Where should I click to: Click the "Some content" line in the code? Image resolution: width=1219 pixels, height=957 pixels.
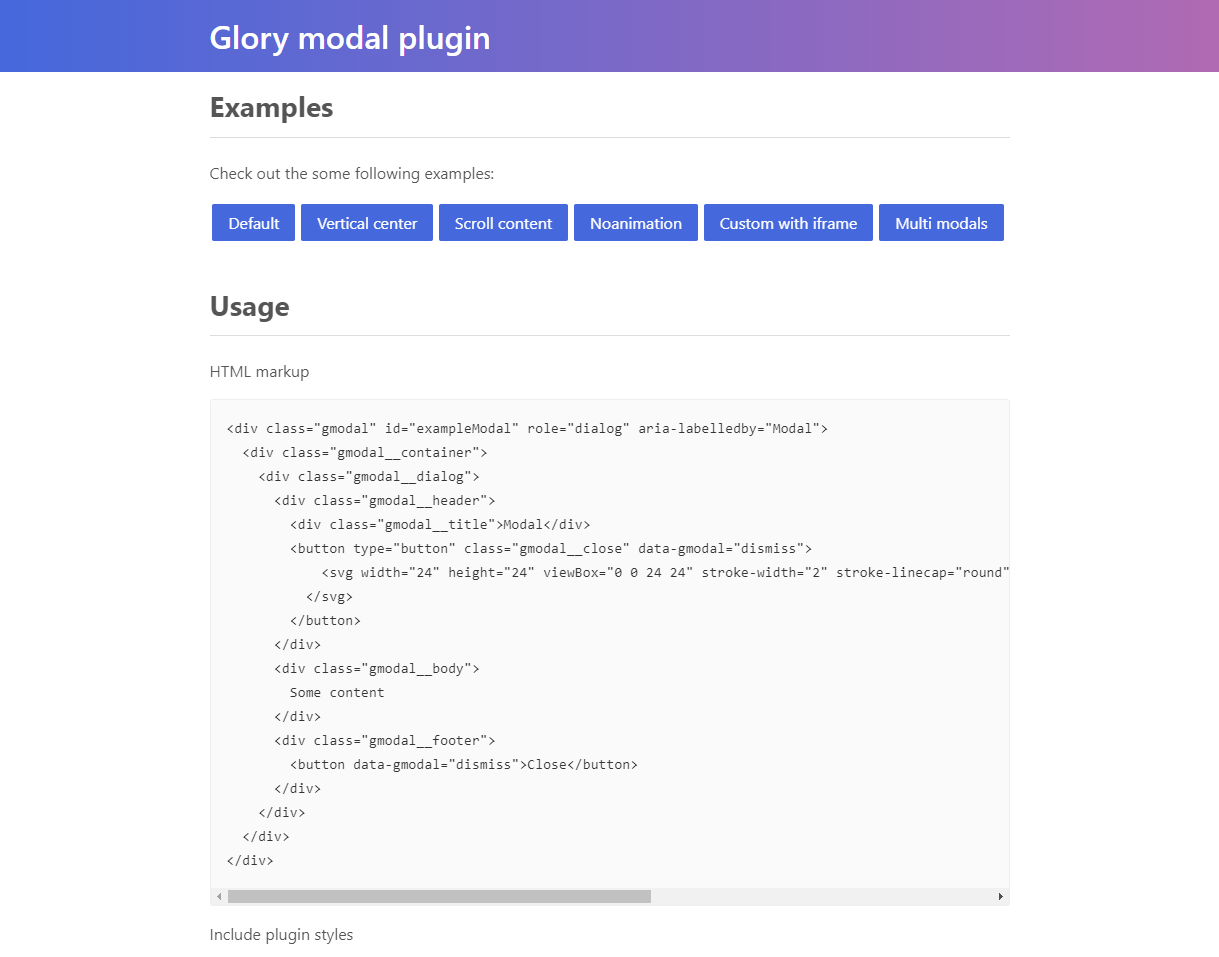click(x=337, y=692)
